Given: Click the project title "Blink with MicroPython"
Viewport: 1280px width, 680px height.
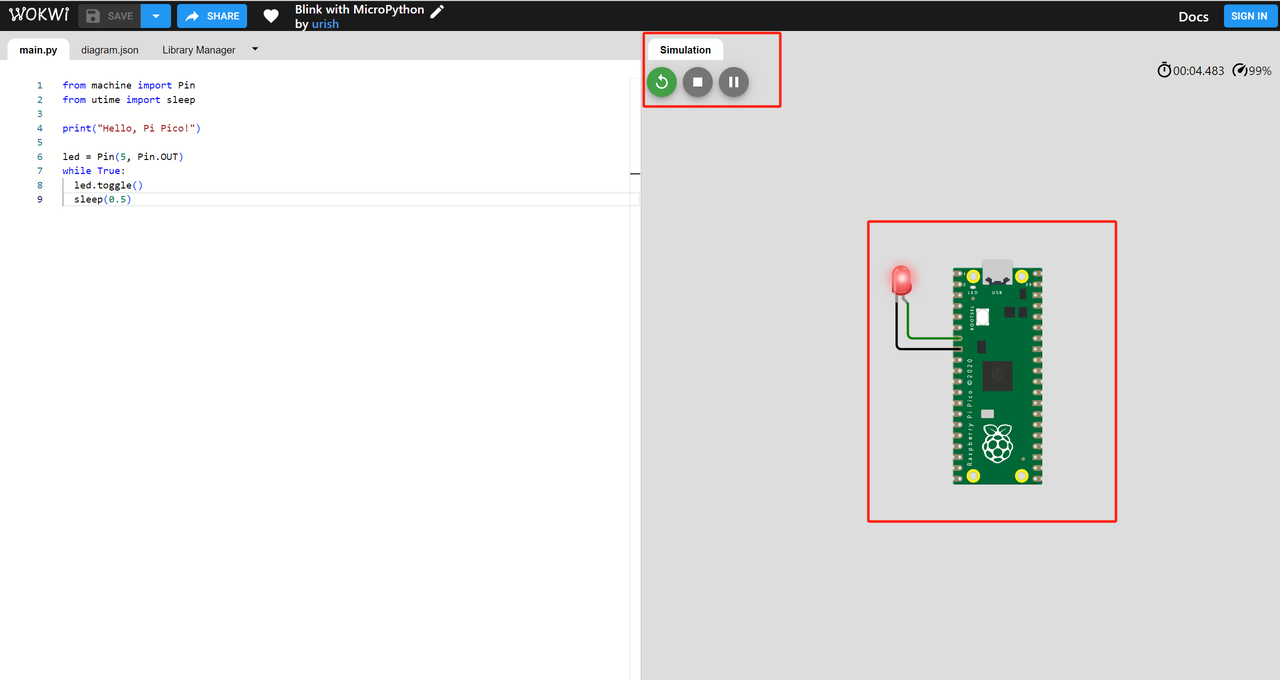Looking at the screenshot, I should pos(359,9).
